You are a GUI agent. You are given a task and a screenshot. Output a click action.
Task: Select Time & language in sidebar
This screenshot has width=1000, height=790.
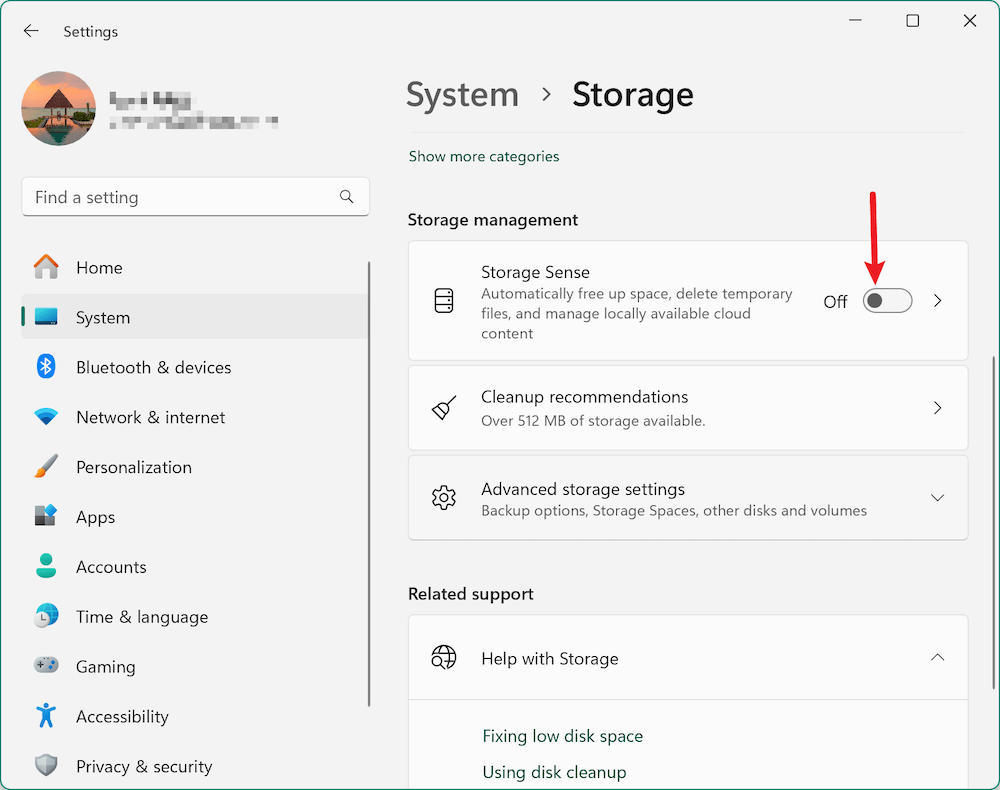[46, 617]
